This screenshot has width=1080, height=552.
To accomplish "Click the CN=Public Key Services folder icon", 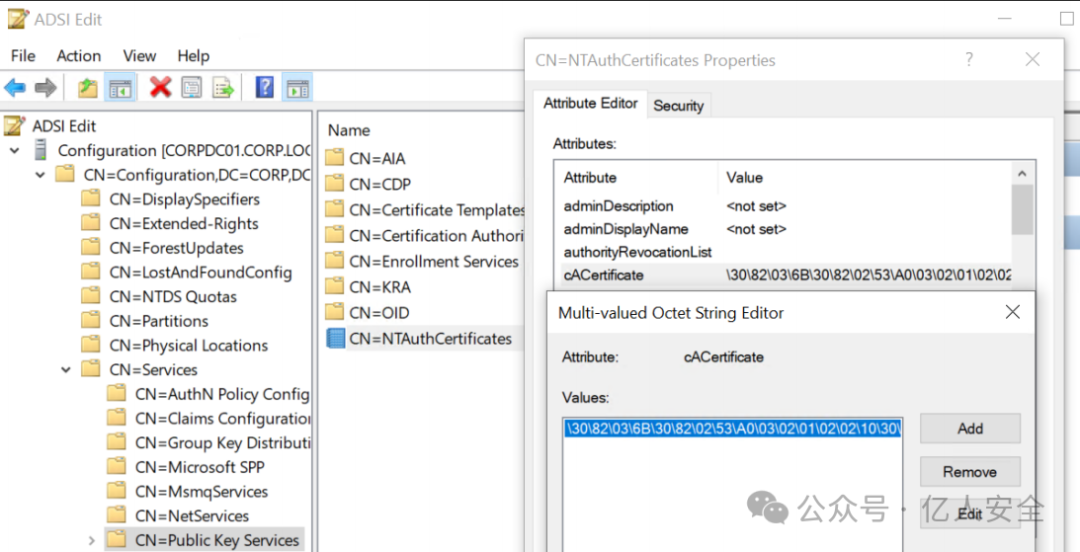I will coord(116,540).
